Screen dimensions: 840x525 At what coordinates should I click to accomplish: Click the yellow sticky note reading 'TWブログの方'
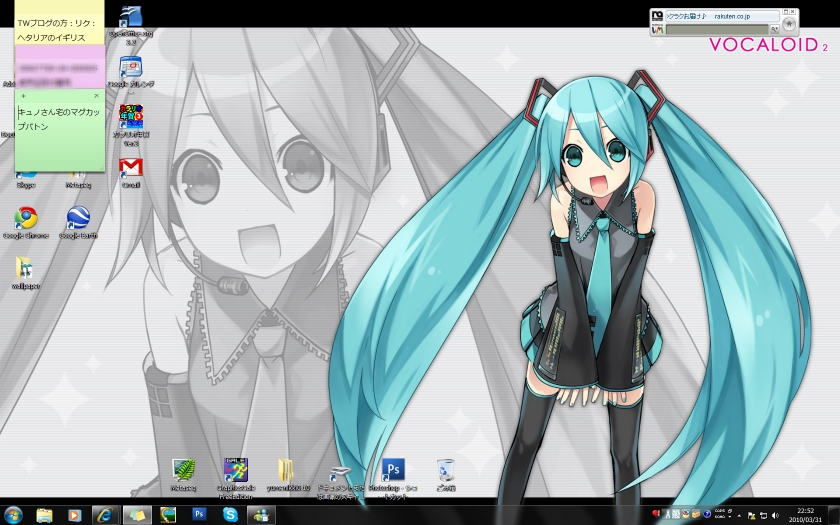coord(59,23)
